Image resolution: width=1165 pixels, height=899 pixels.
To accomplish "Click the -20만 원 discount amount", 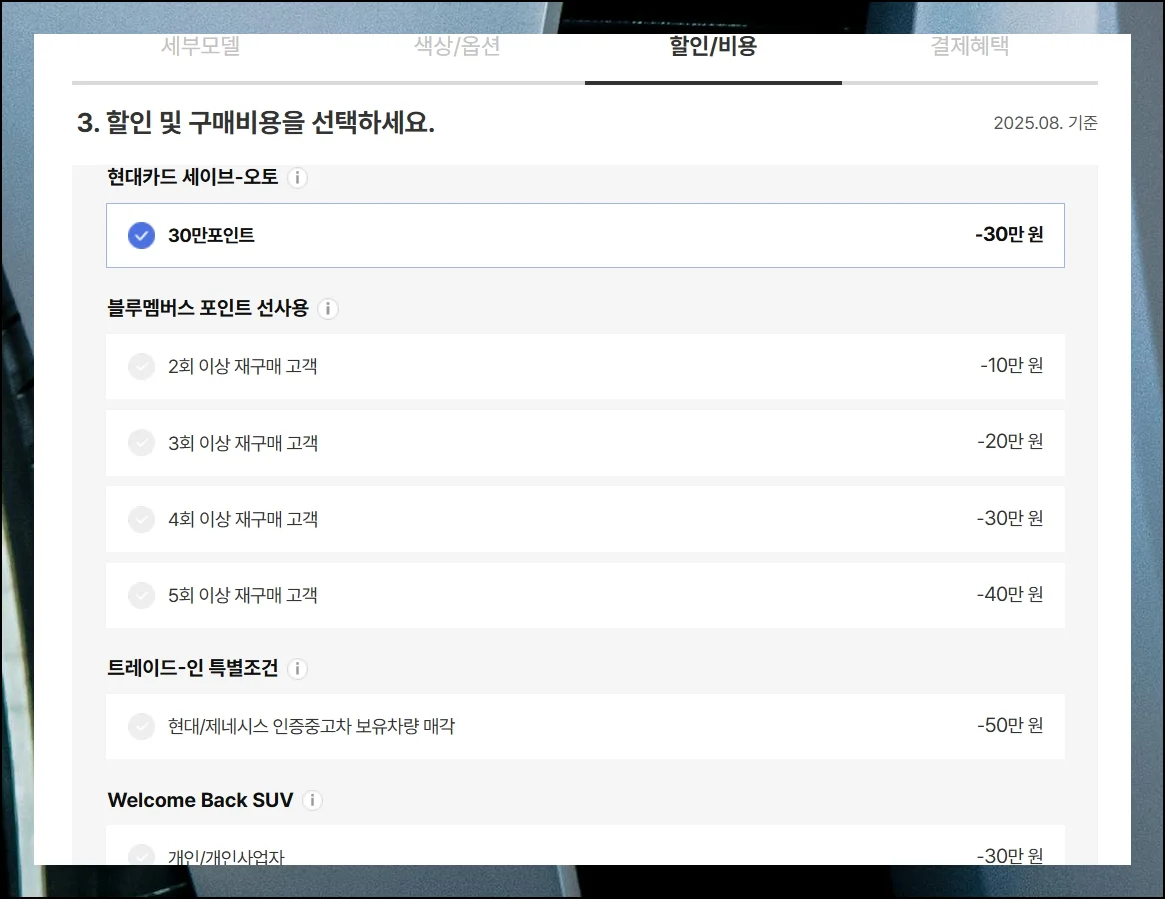I will click(x=1010, y=442).
